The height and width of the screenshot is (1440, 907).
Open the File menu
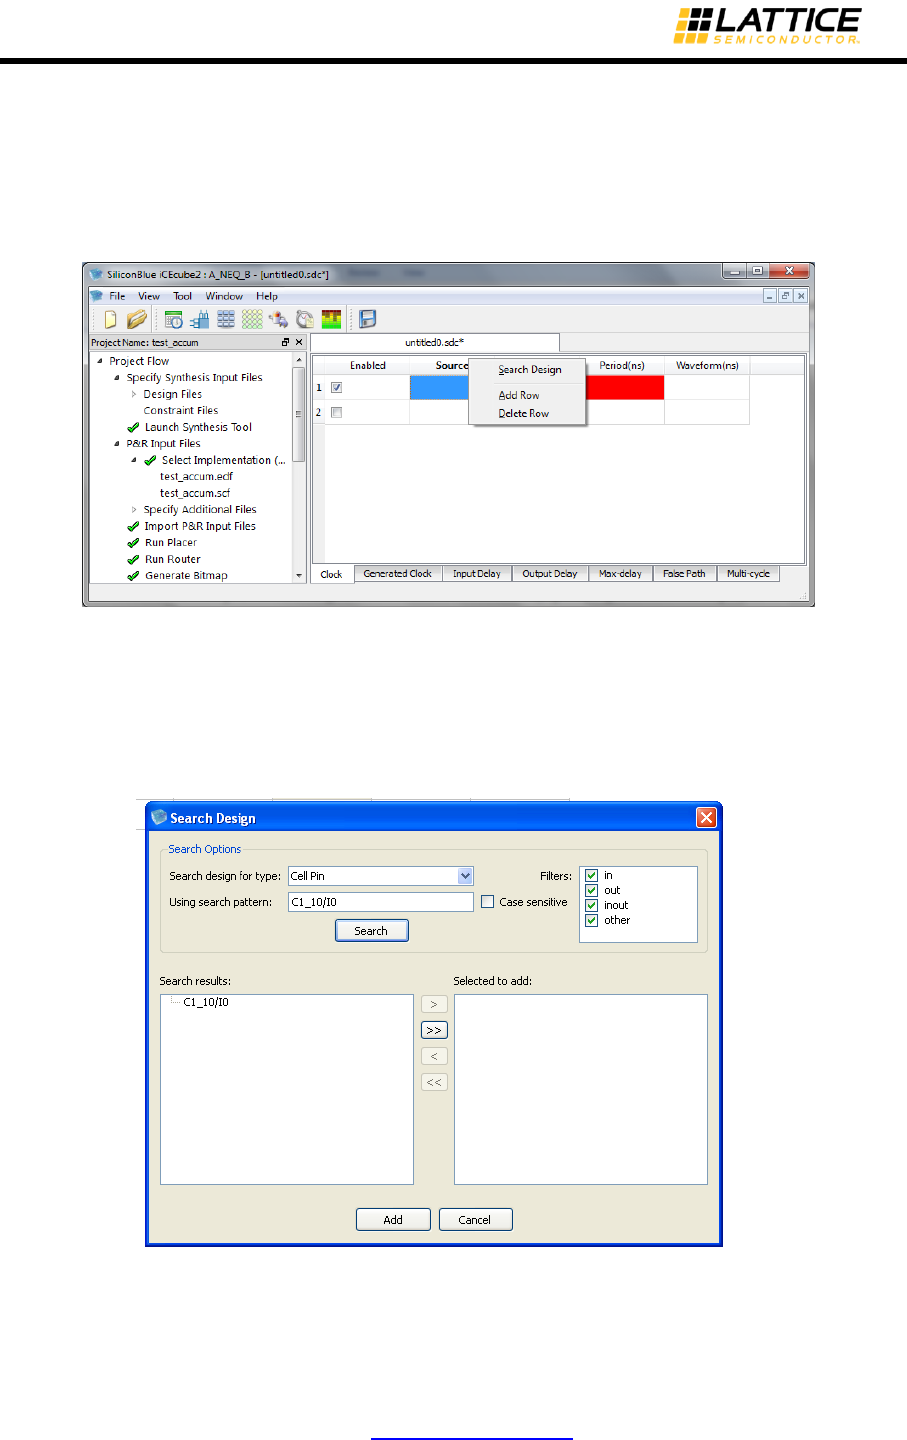click(x=117, y=296)
